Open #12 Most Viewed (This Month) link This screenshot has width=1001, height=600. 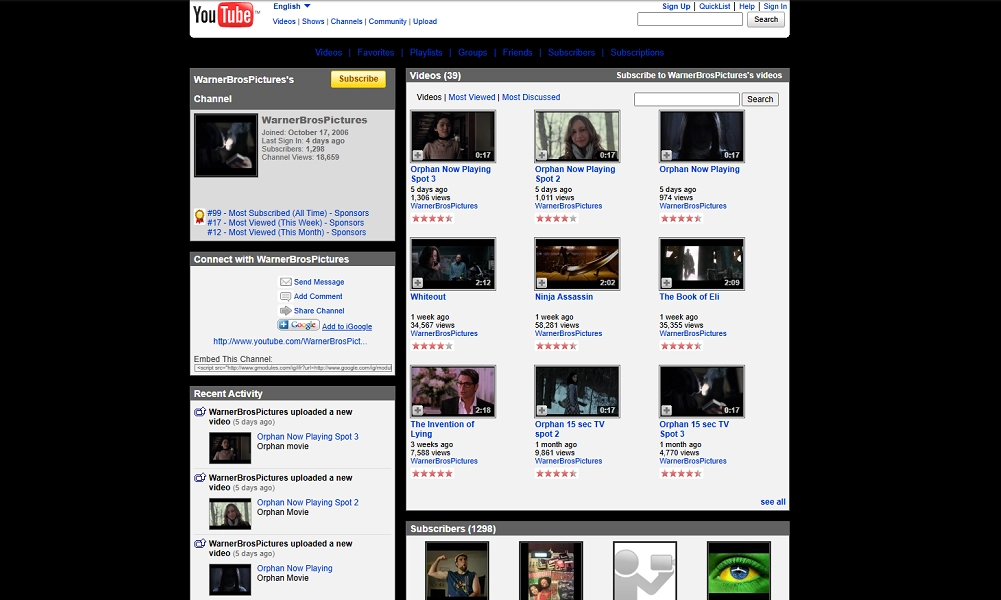click(287, 232)
